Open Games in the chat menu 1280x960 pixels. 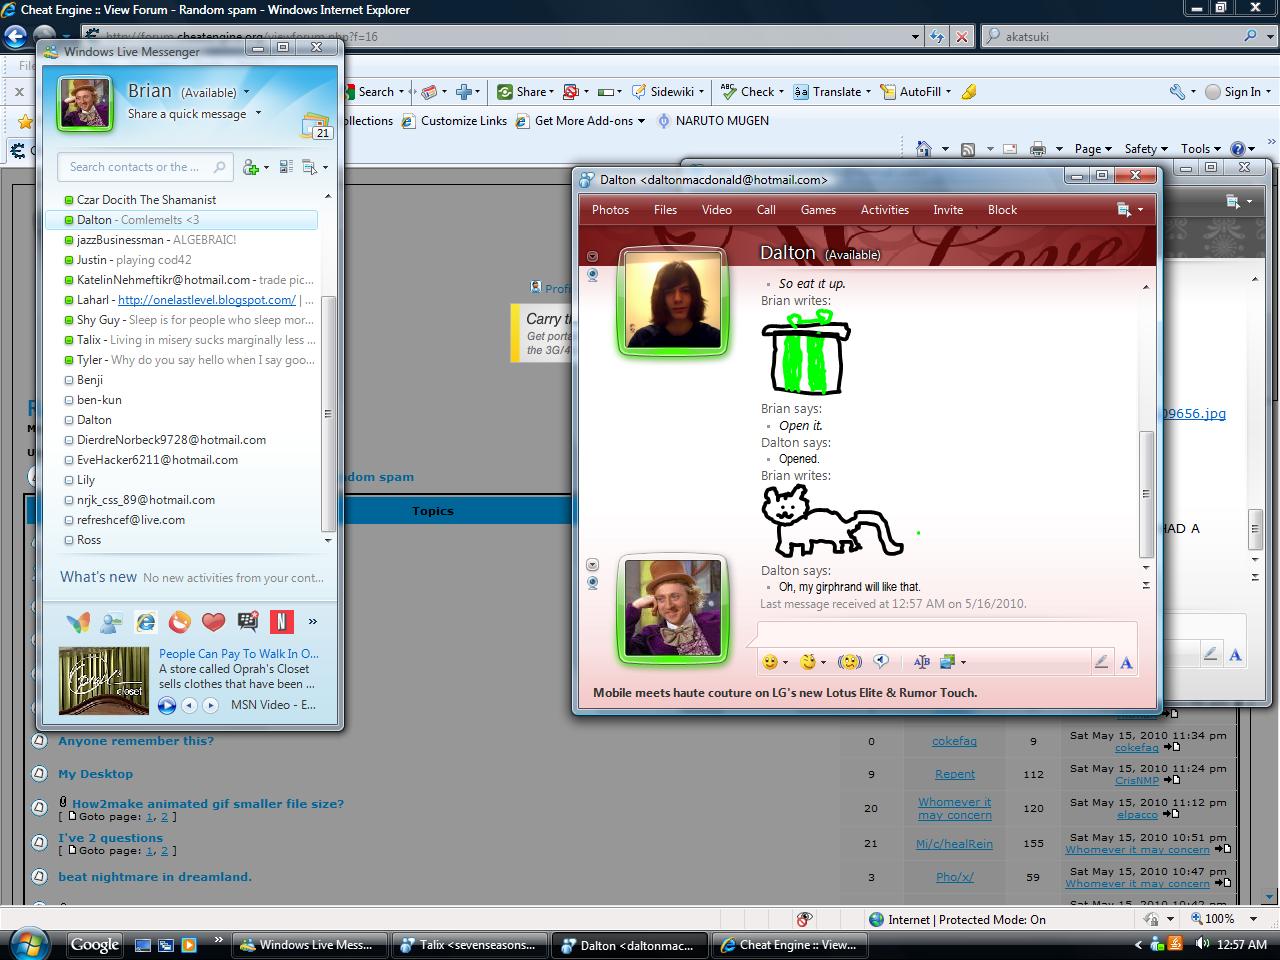pyautogui.click(x=818, y=210)
